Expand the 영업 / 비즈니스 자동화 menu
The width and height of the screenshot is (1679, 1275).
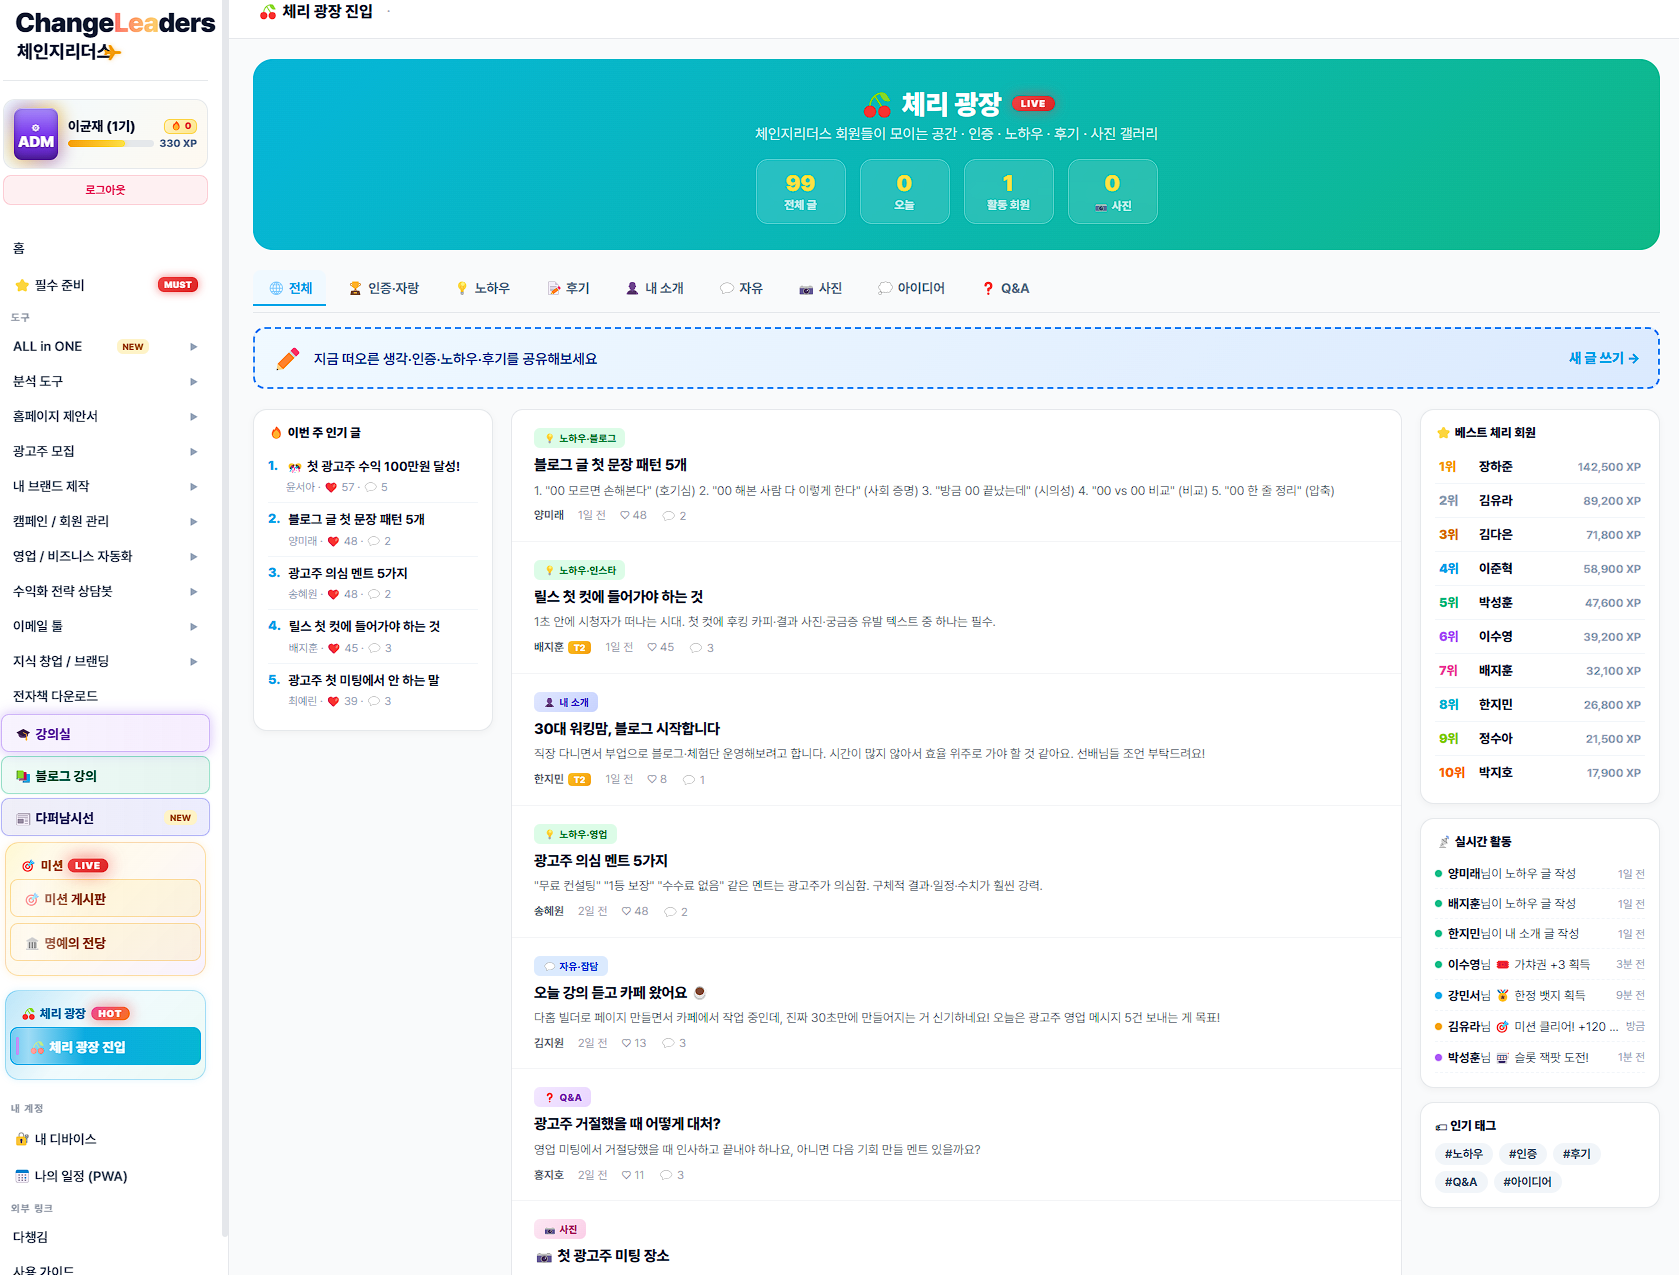click(x=105, y=557)
